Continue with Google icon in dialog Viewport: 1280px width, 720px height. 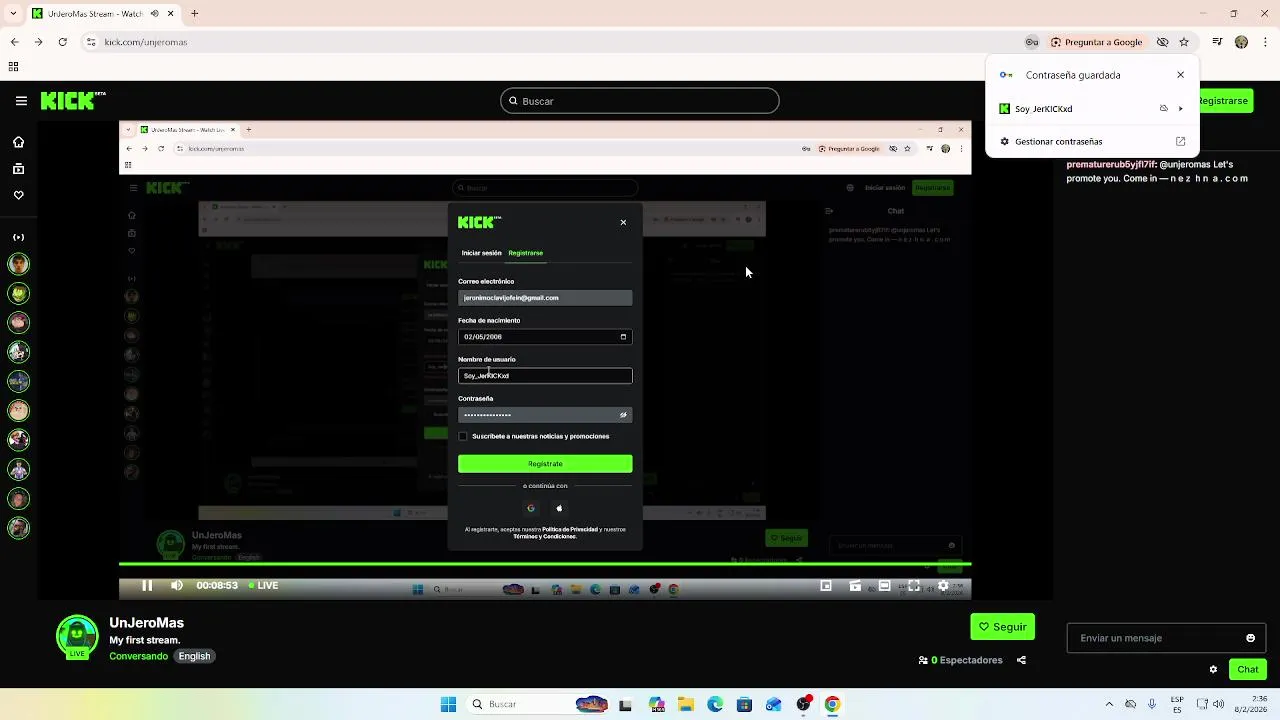pos(531,508)
